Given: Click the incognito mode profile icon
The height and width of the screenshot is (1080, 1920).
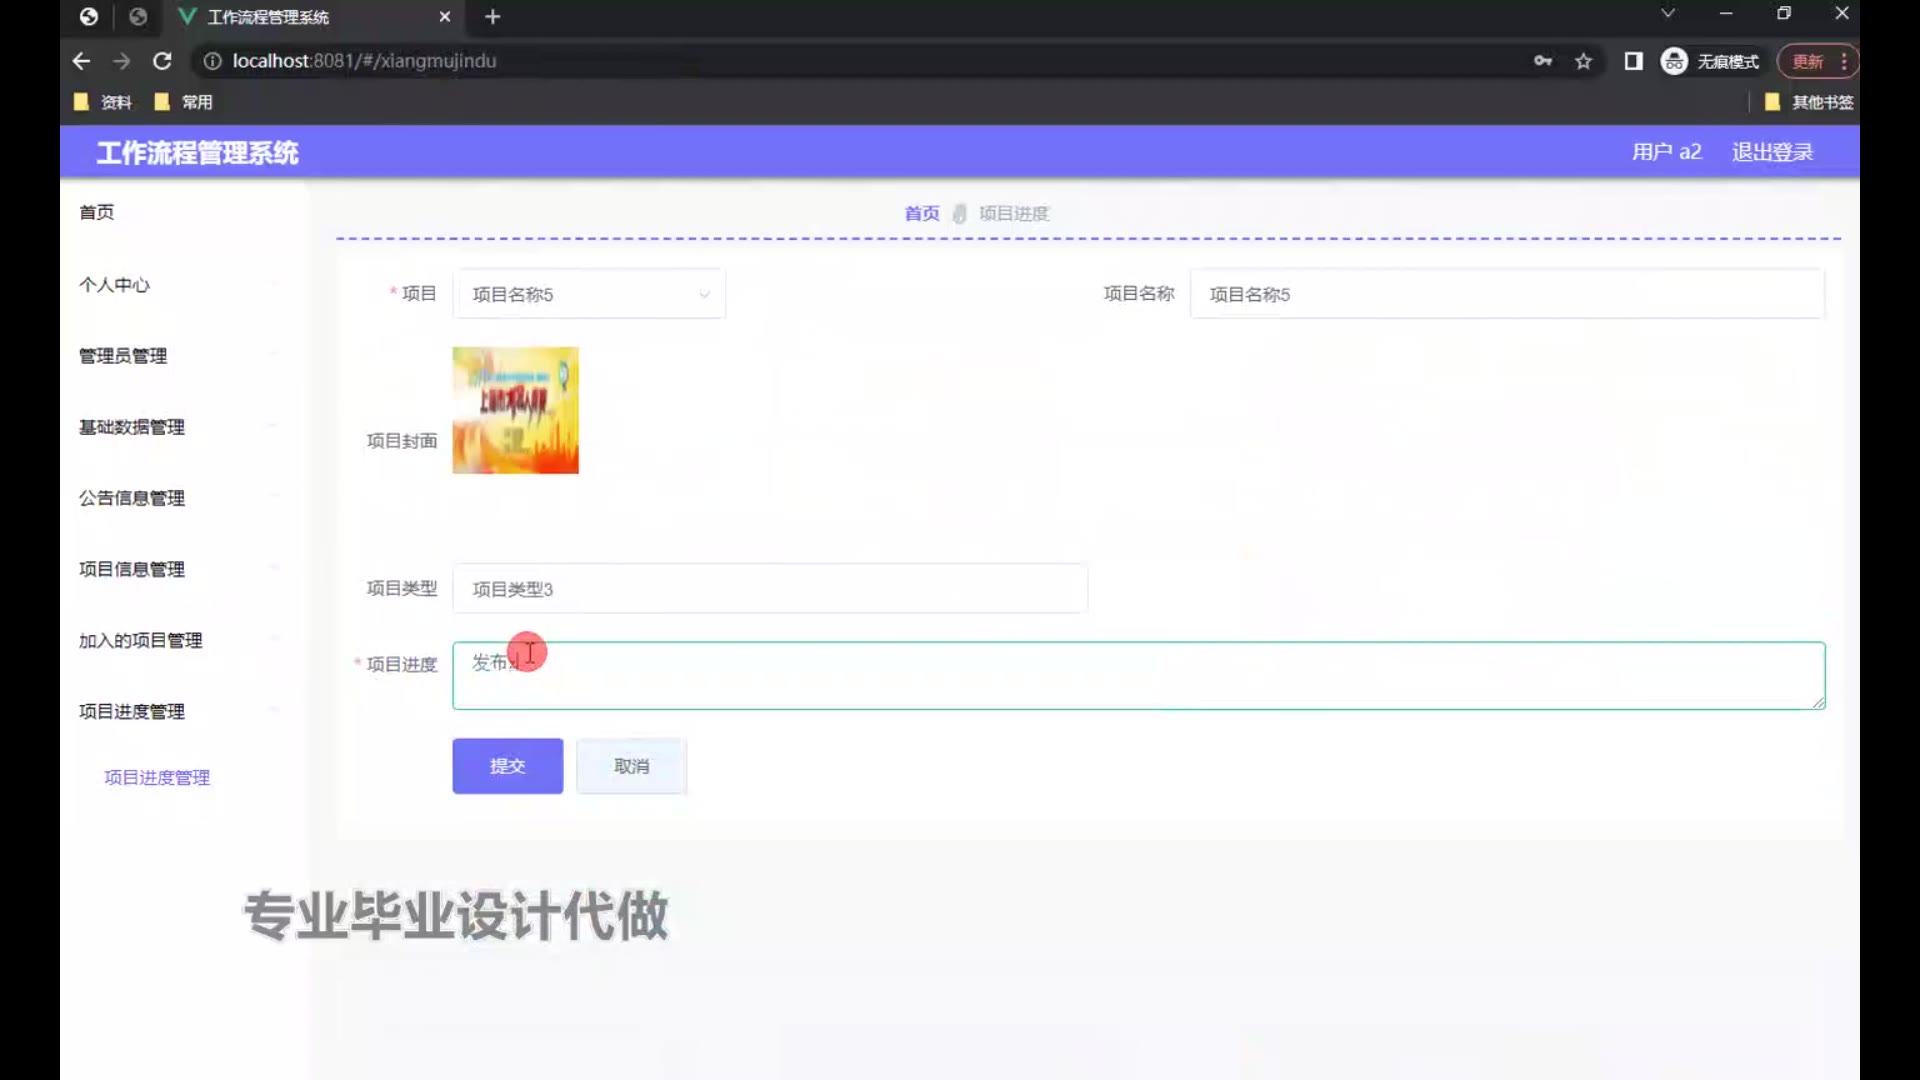Looking at the screenshot, I should click(1674, 61).
